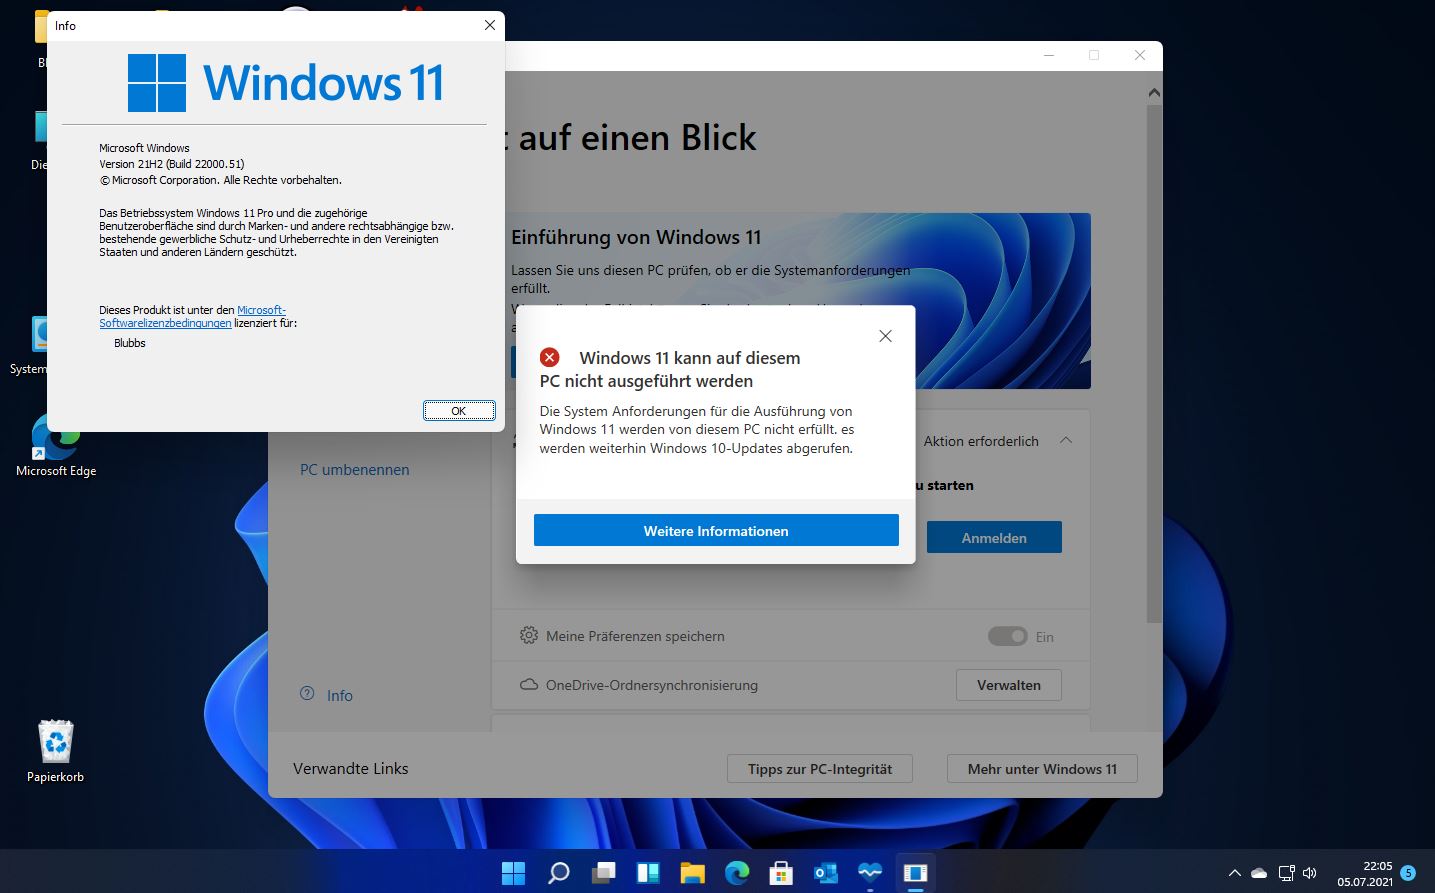Launch File Explorer from the taskbar
The image size is (1435, 893).
pos(692,872)
